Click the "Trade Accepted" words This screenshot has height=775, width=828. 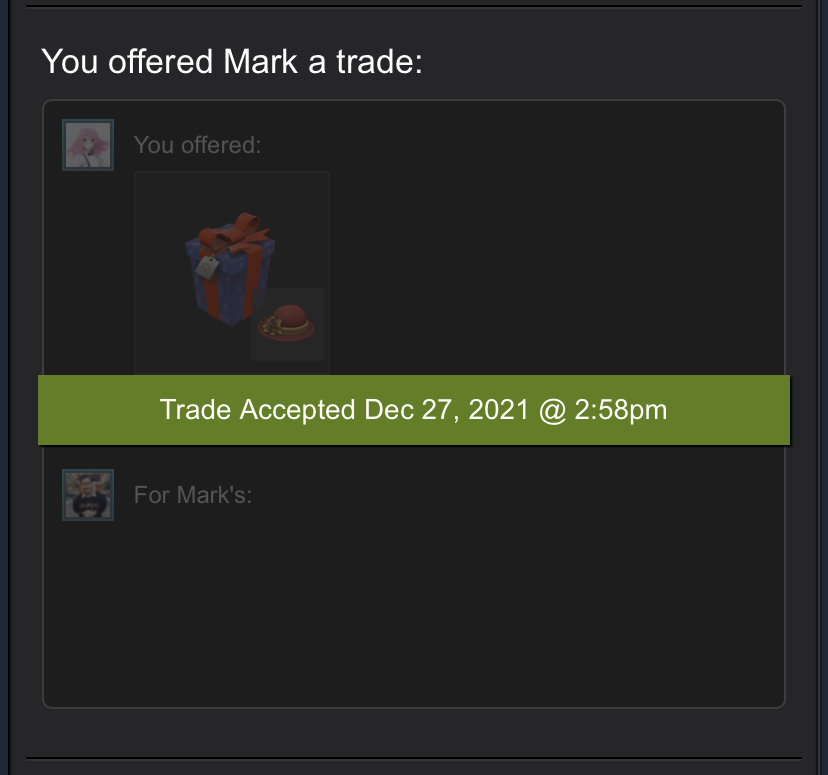(258, 410)
